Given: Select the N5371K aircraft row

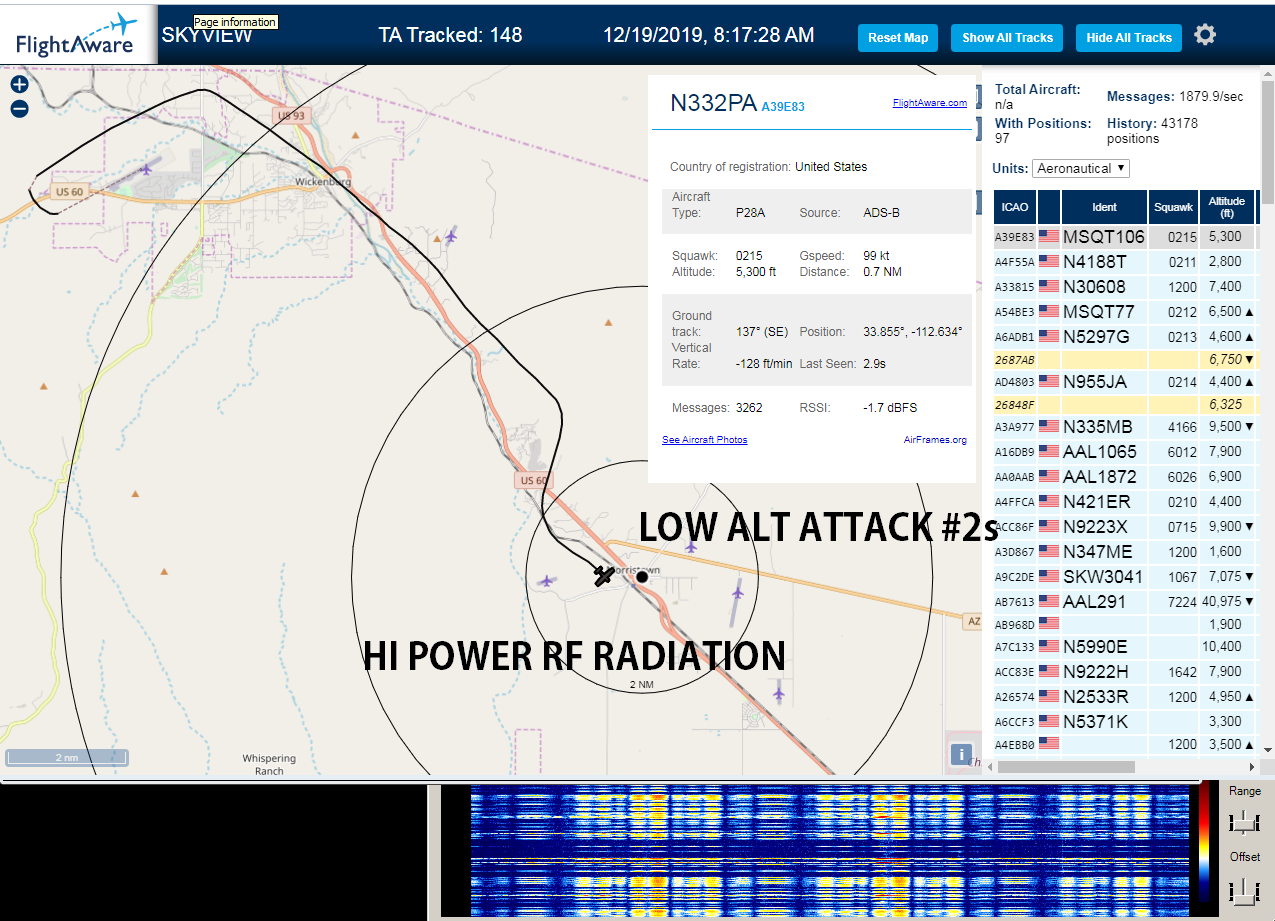Looking at the screenshot, I should 1125,721.
